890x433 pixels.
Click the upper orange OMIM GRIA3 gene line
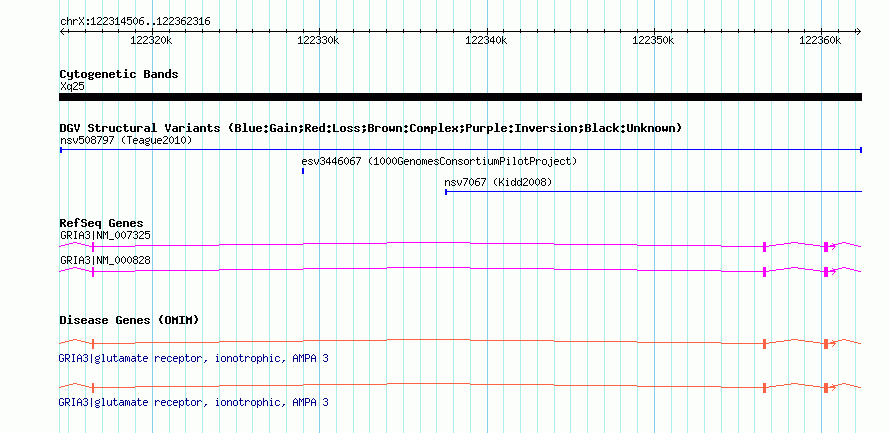click(x=460, y=343)
